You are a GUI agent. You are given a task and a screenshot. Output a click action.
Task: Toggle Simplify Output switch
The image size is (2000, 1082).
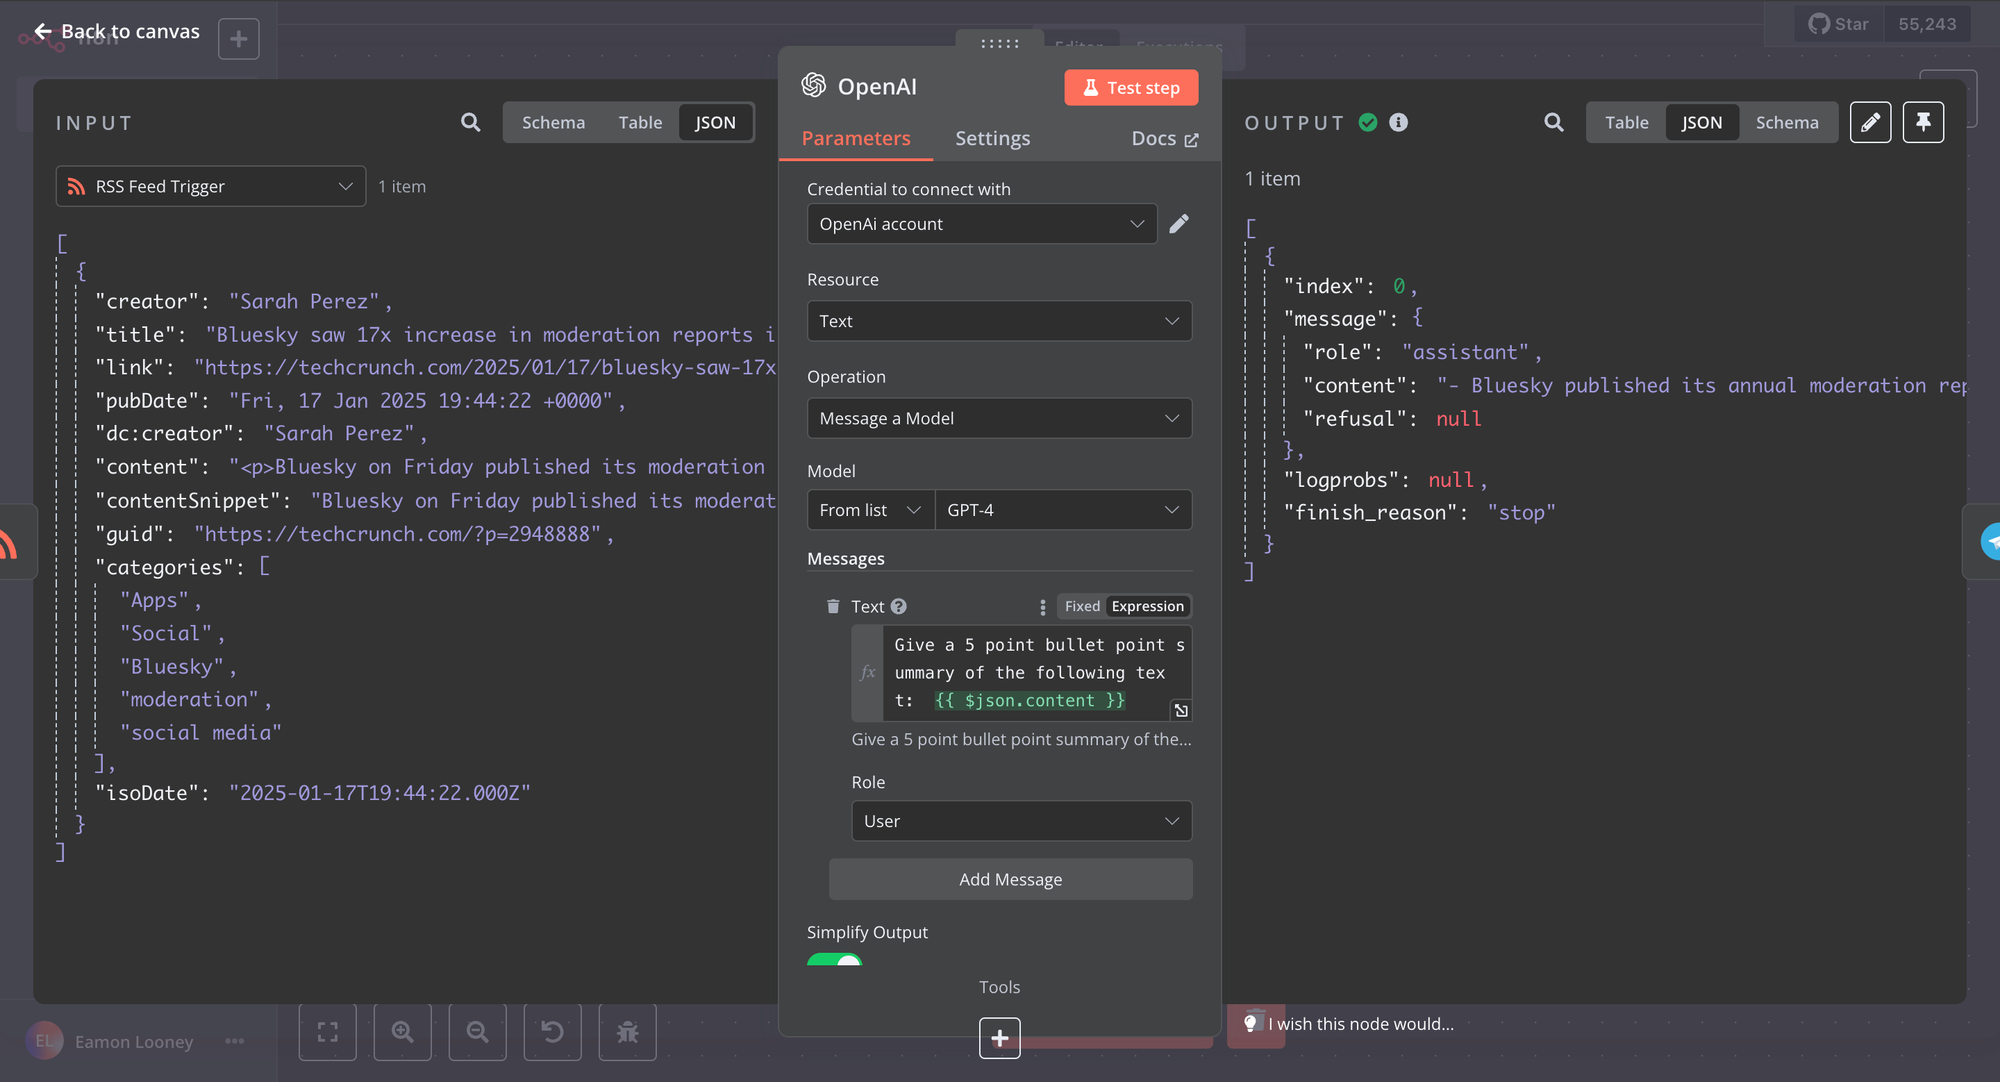tap(834, 959)
